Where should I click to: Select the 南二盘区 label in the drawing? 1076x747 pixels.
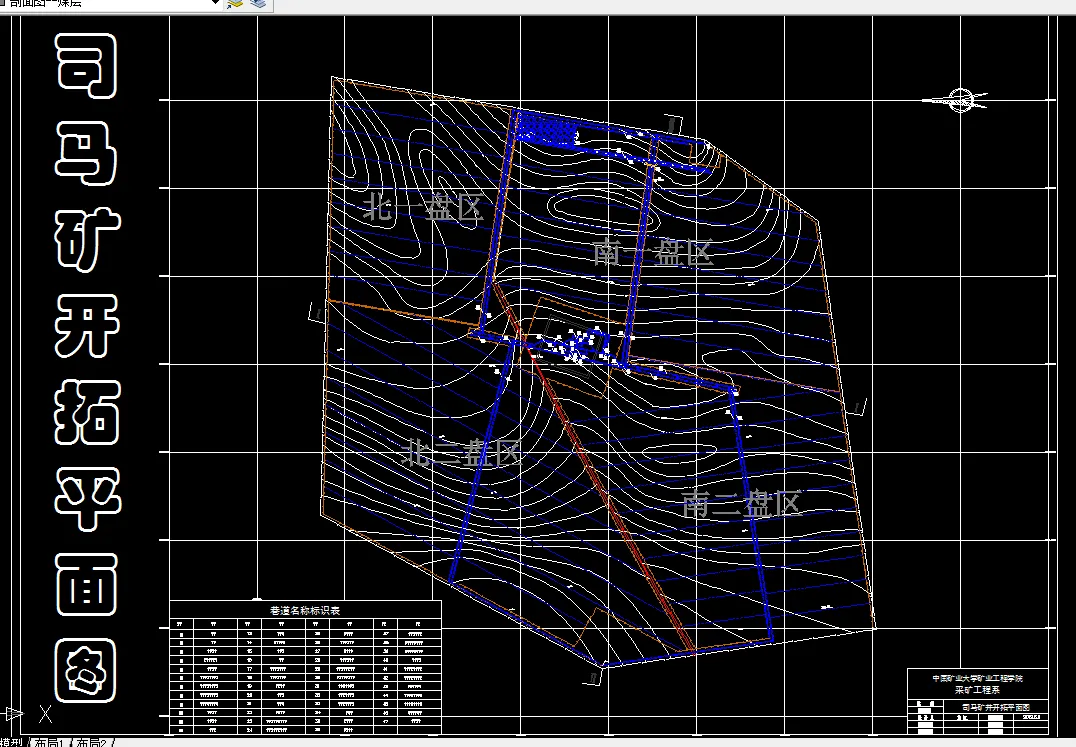coord(742,504)
